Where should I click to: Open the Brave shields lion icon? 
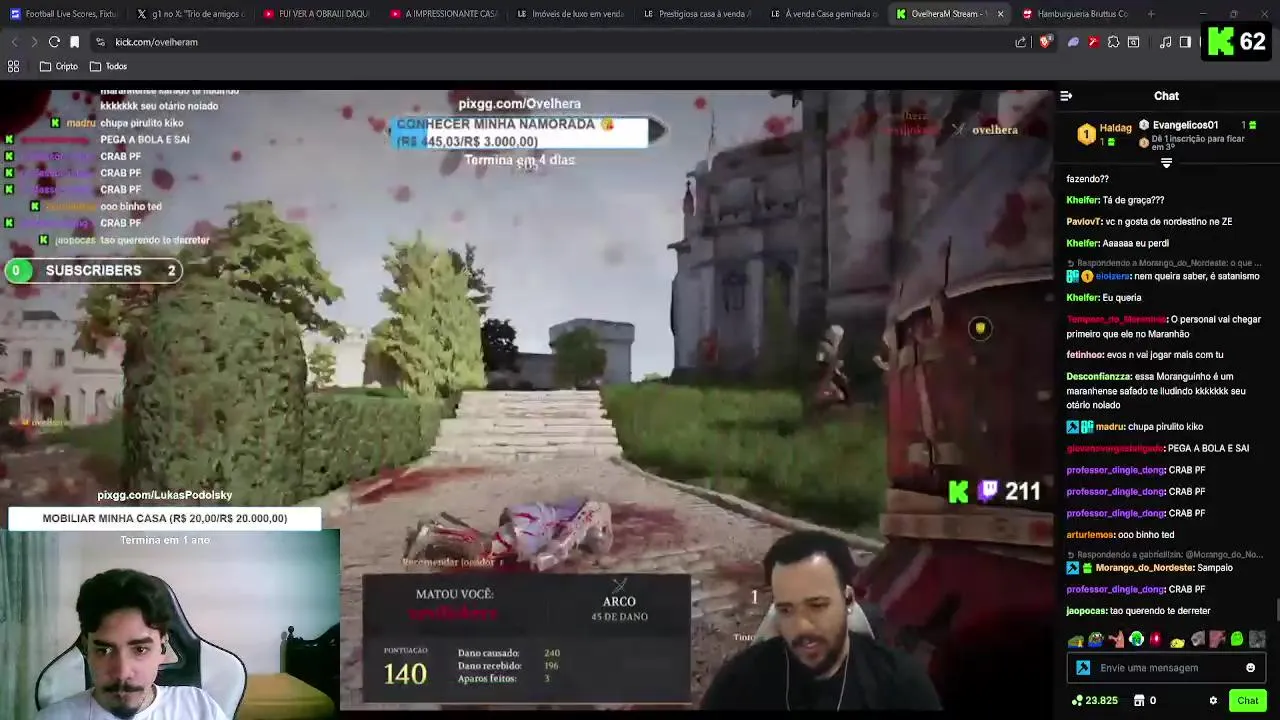click(x=1045, y=42)
